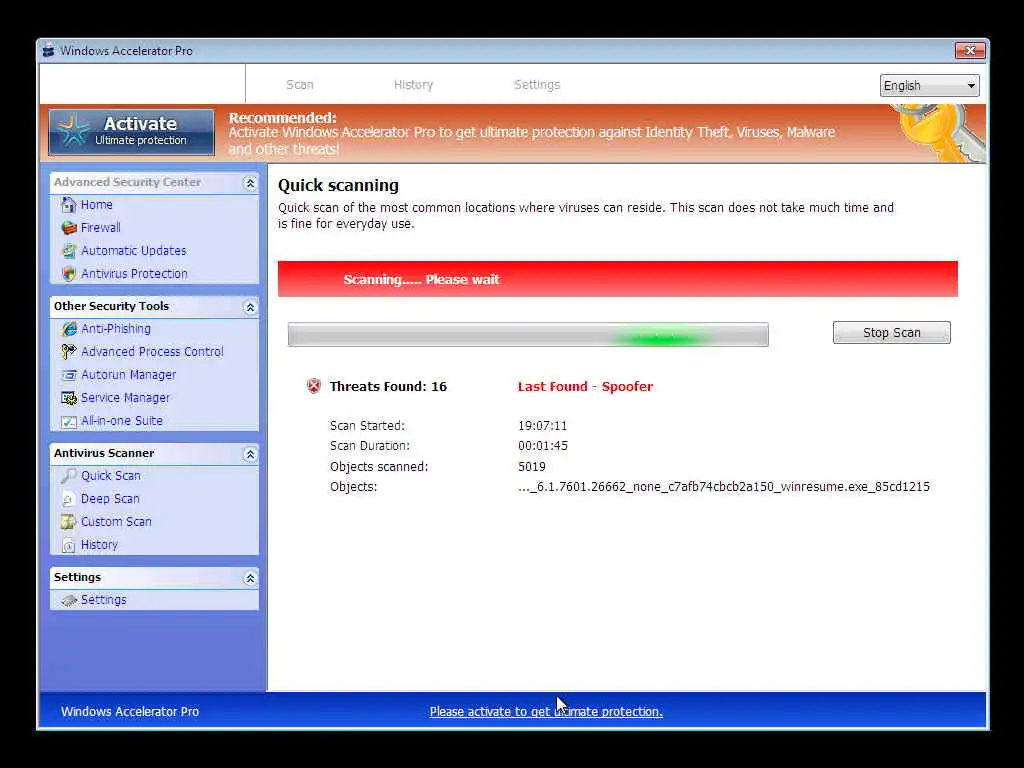This screenshot has width=1024, height=768.
Task: Click the History clock icon in sidebar
Action: 69,545
